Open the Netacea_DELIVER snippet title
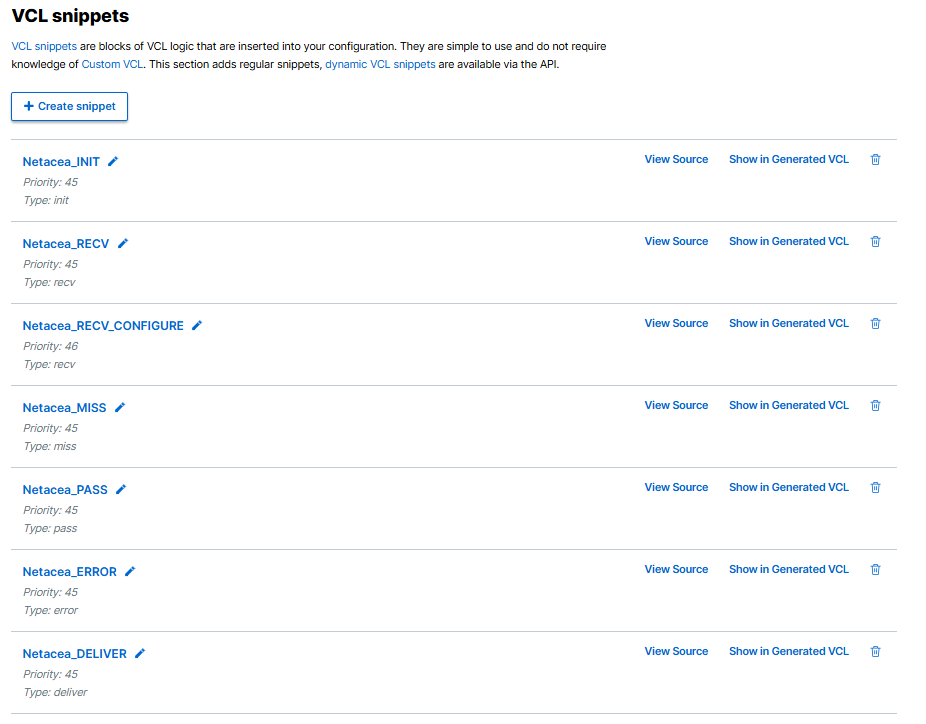This screenshot has width=926, height=724. point(75,654)
